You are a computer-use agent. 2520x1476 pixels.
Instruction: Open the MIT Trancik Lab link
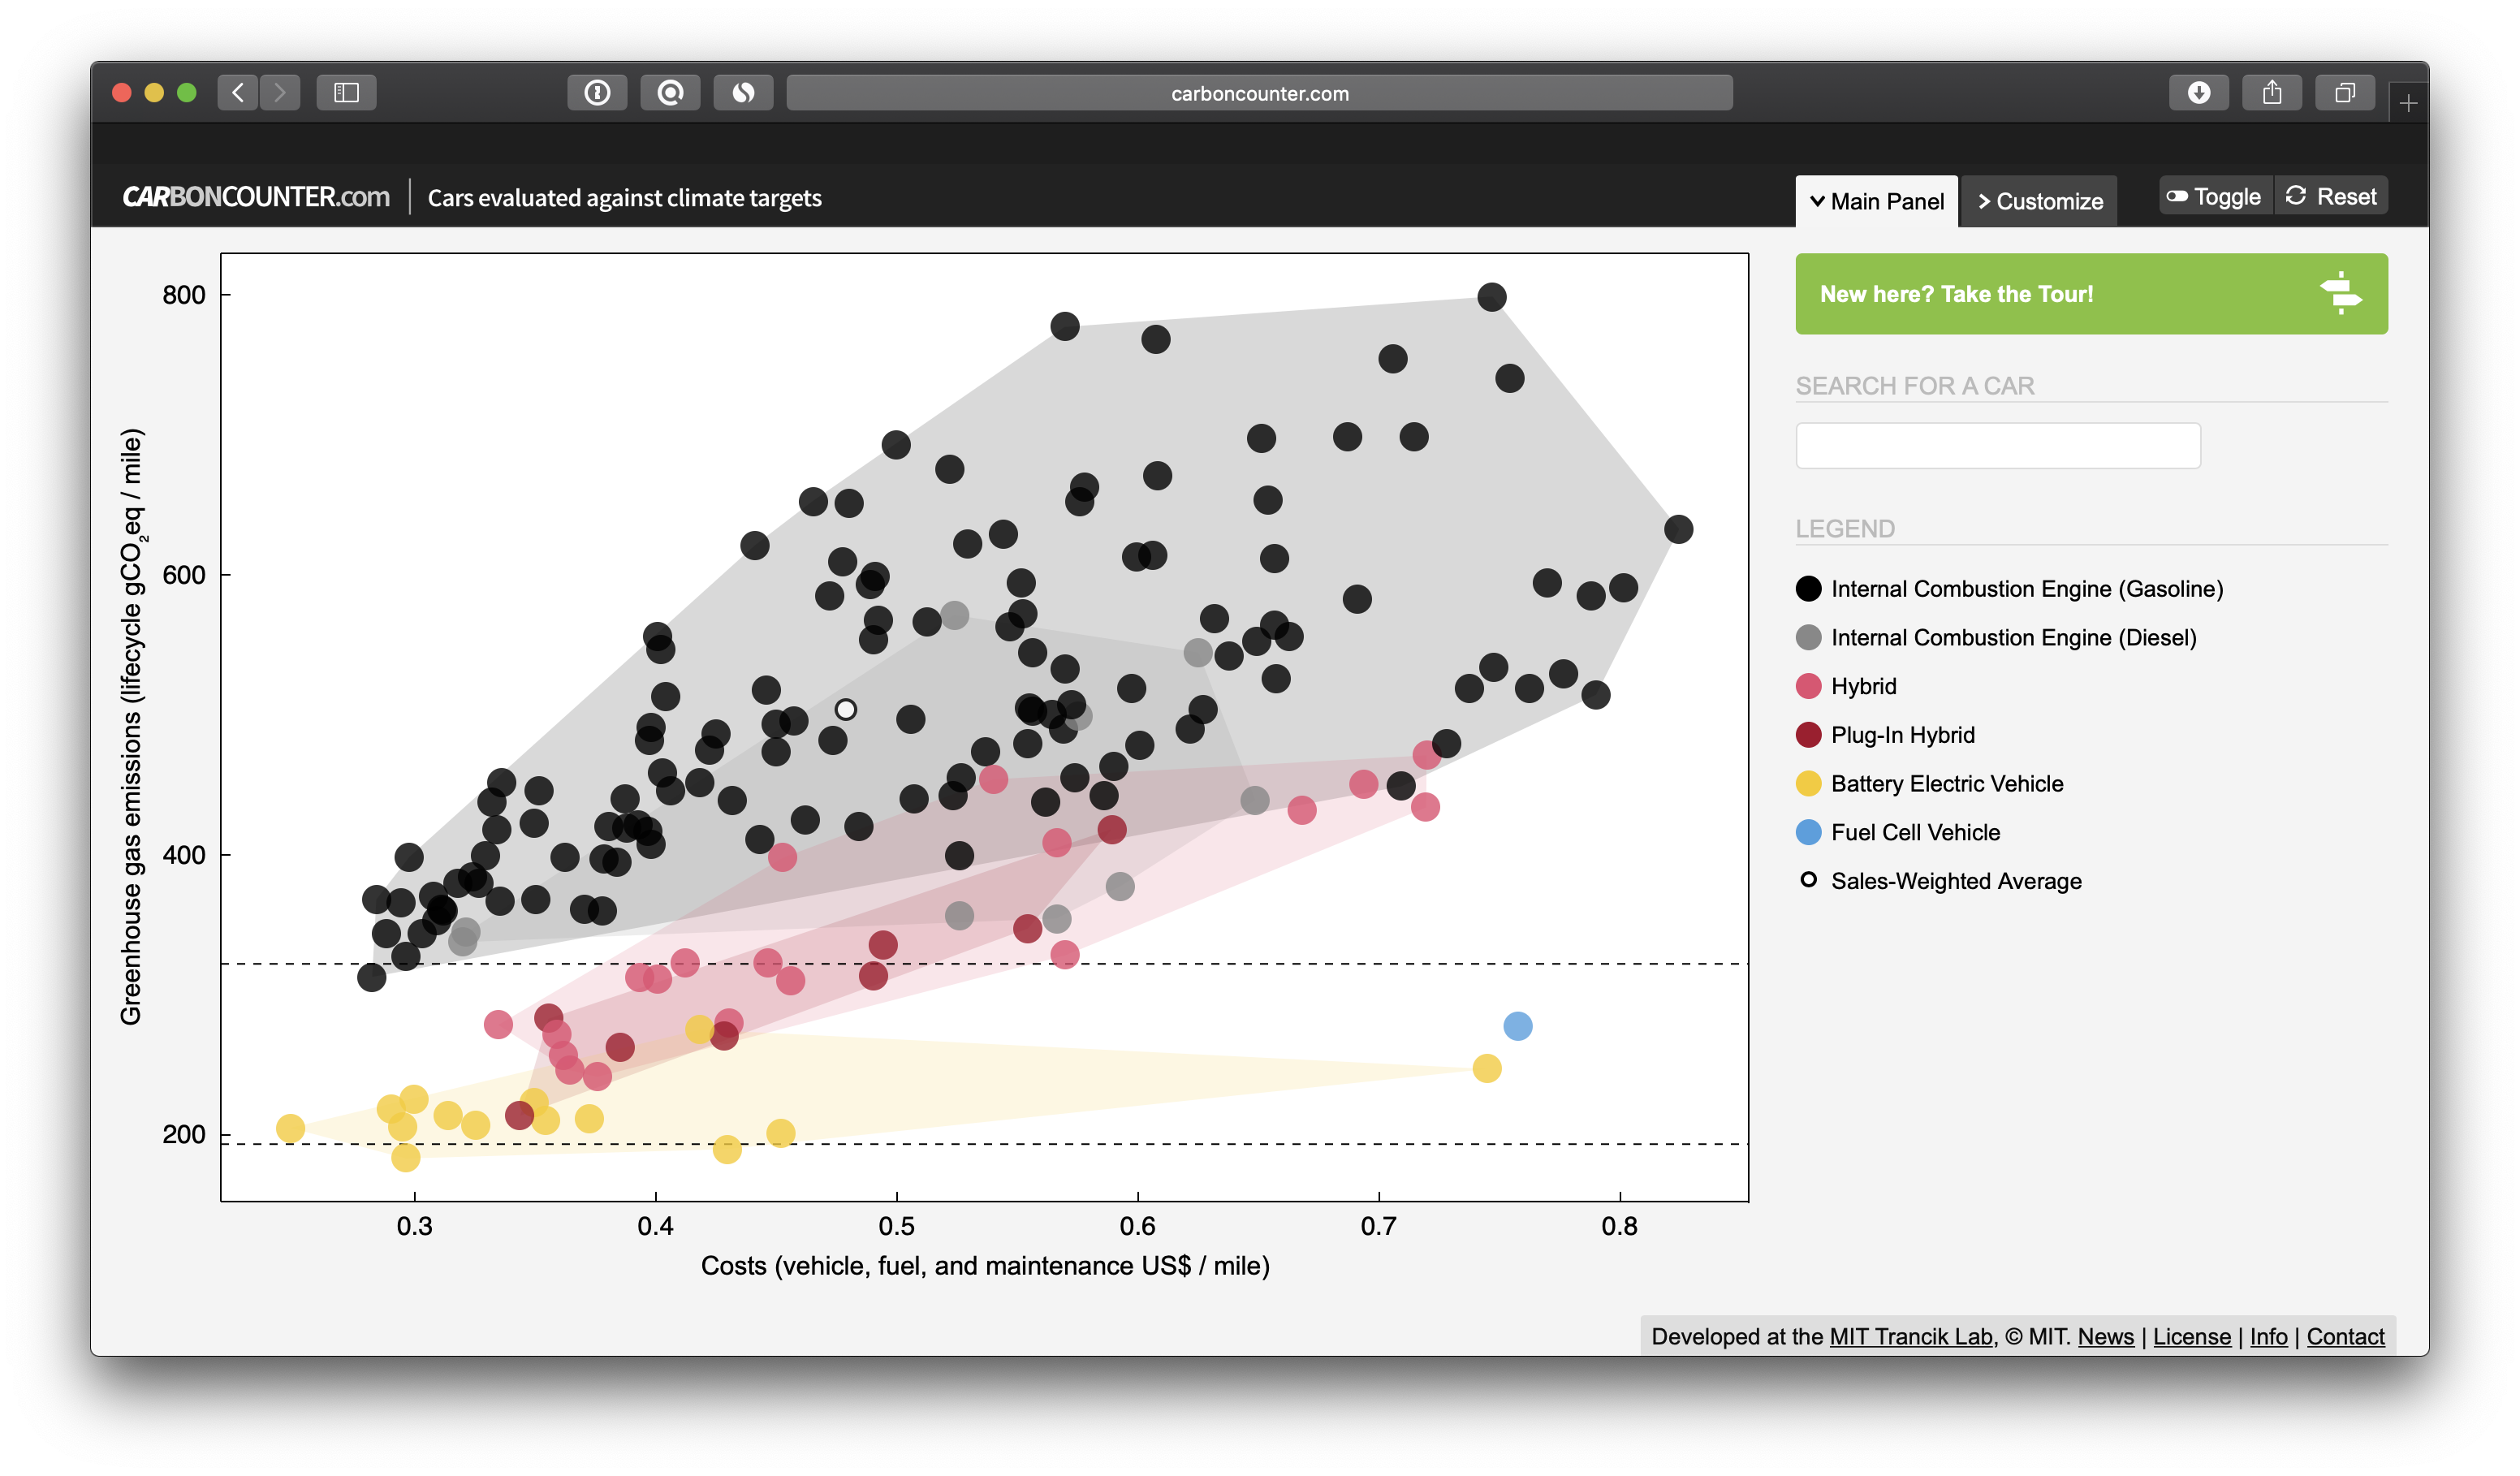click(x=1910, y=1336)
